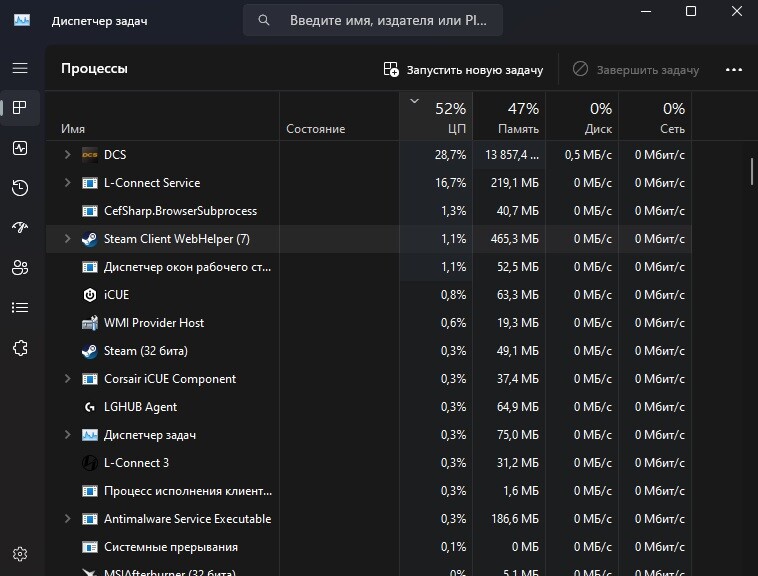
Task: Select the Processes page icon in sidebar
Action: point(20,107)
